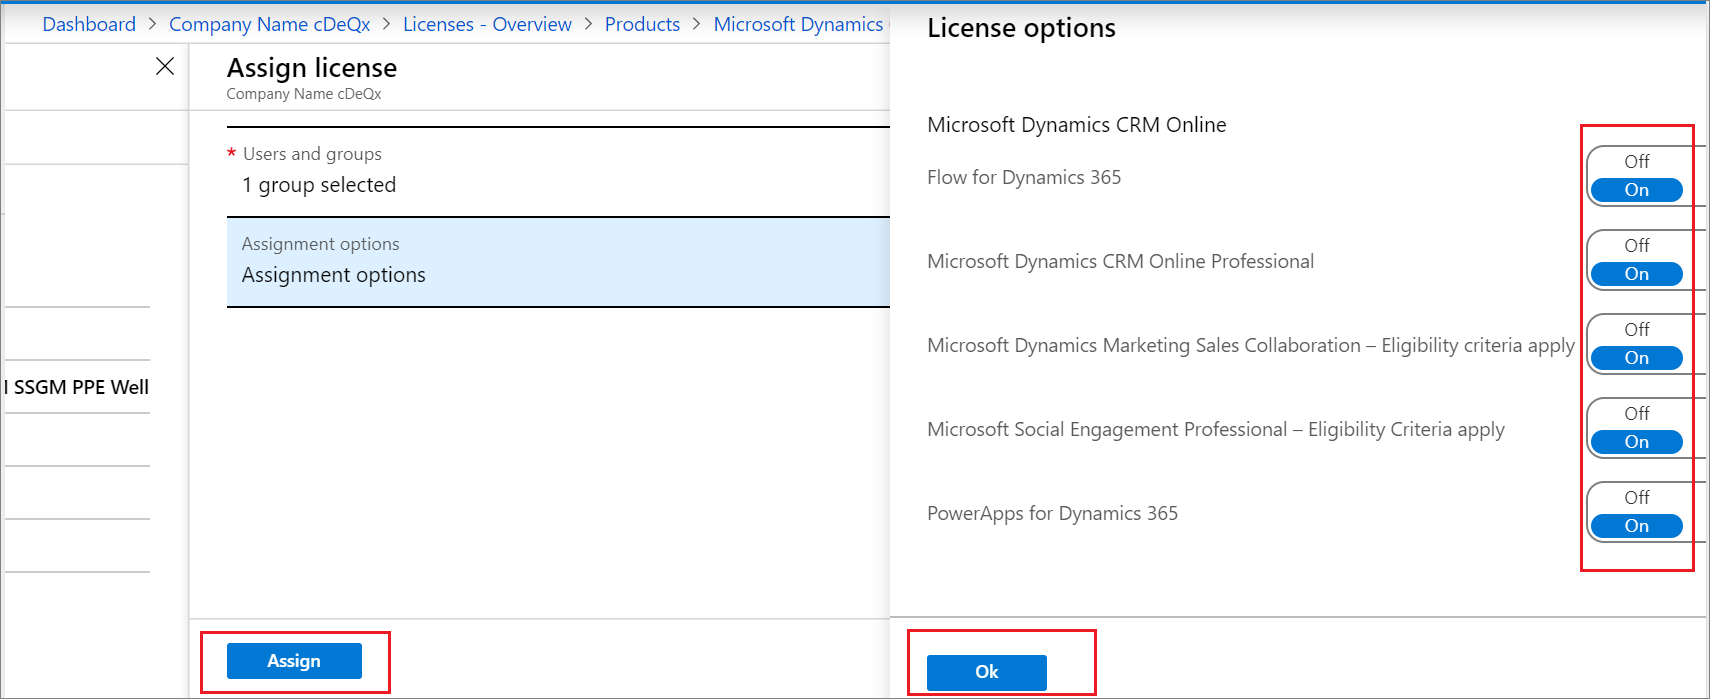Go to Dashboard breadcrumb
Viewport: 1710px width, 699px height.
pos(89,24)
